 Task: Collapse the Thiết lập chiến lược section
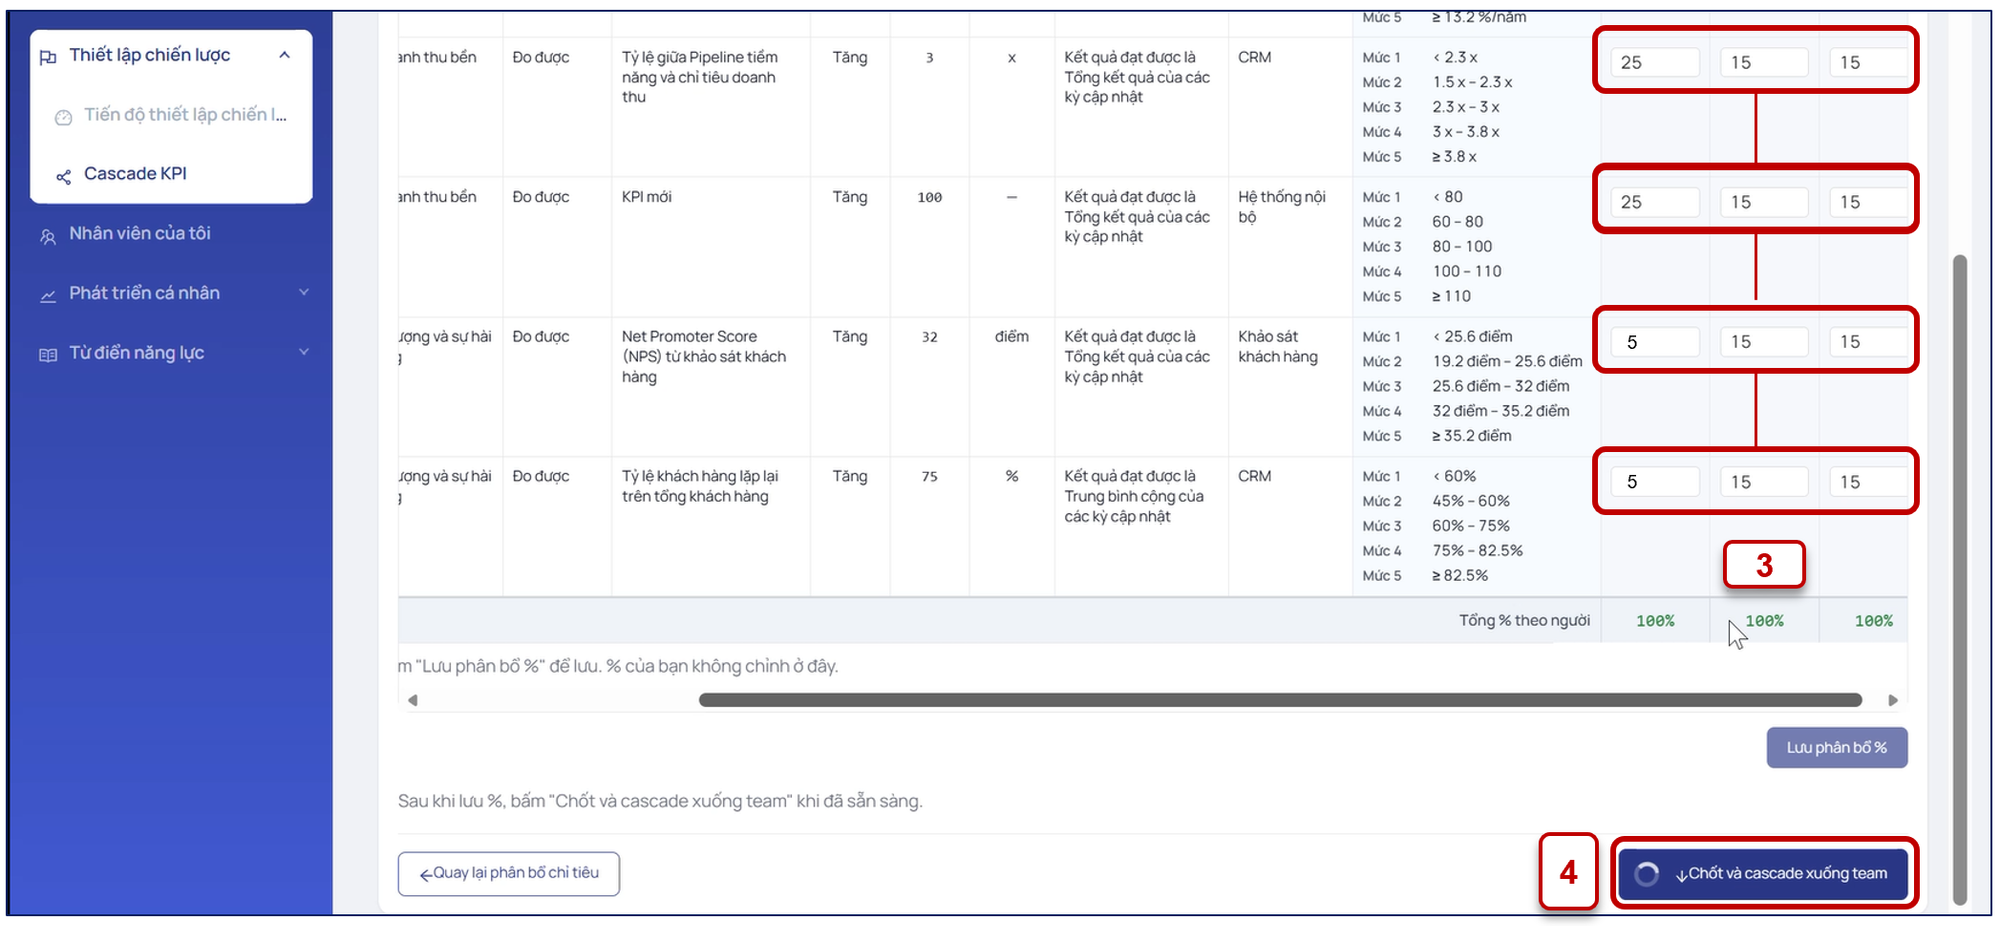click(285, 55)
